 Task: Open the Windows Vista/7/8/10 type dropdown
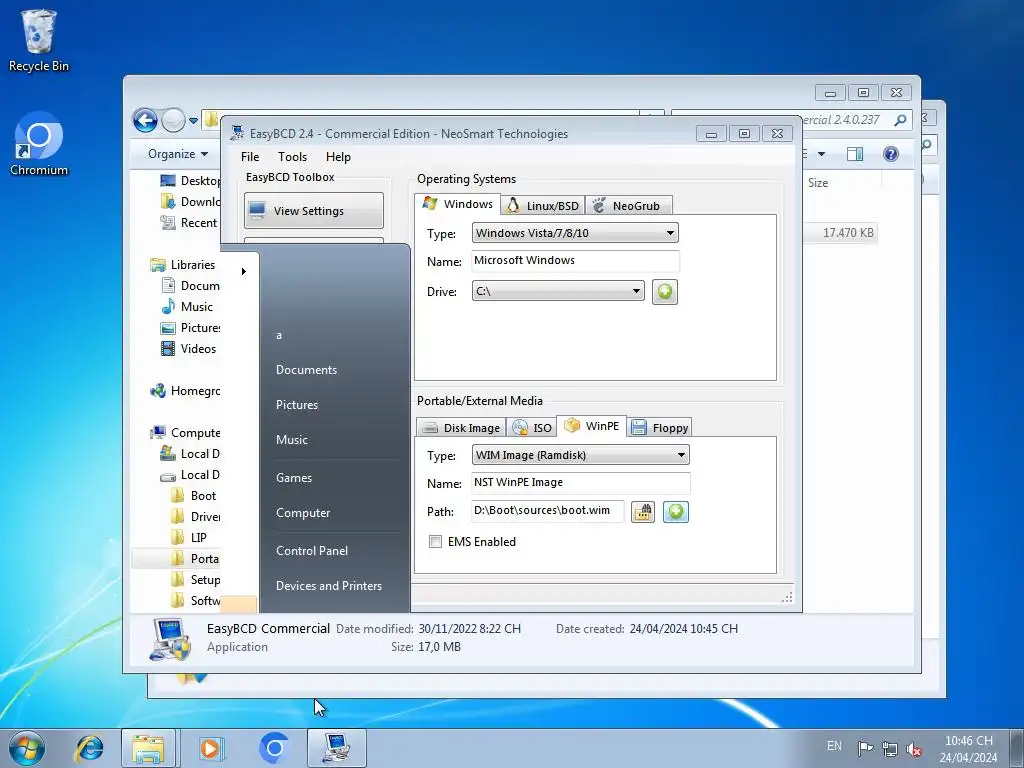(x=575, y=233)
